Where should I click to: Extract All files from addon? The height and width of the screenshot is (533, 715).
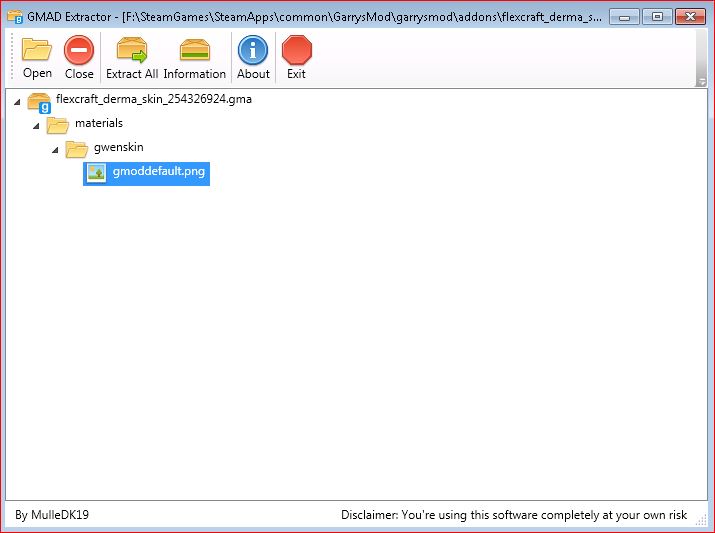132,58
